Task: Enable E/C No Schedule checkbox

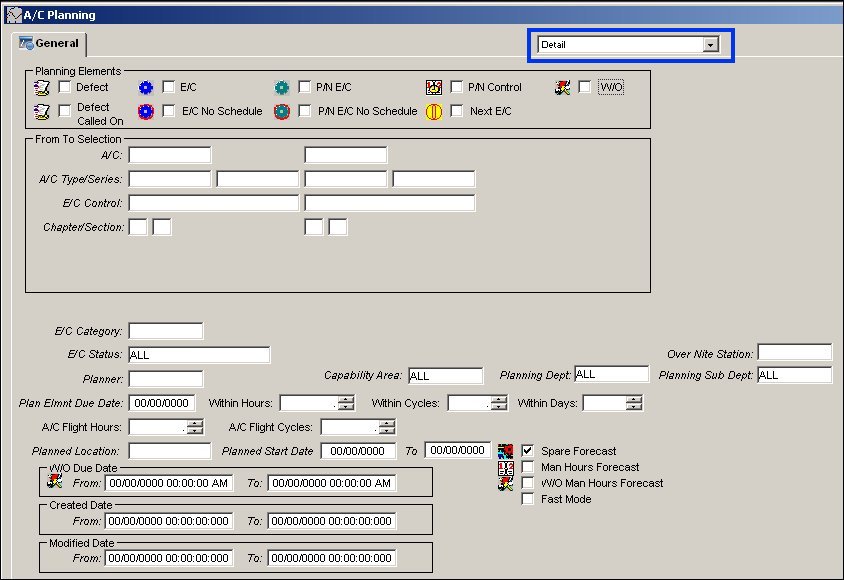Action: point(168,111)
